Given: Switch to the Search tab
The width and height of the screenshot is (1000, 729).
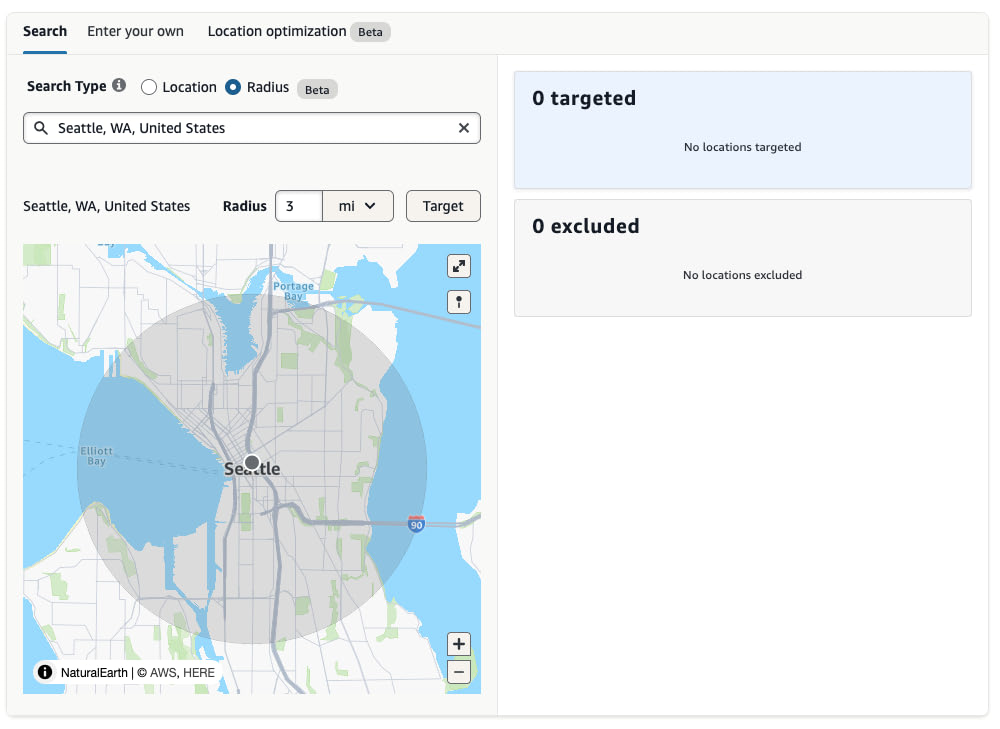Looking at the screenshot, I should point(45,31).
